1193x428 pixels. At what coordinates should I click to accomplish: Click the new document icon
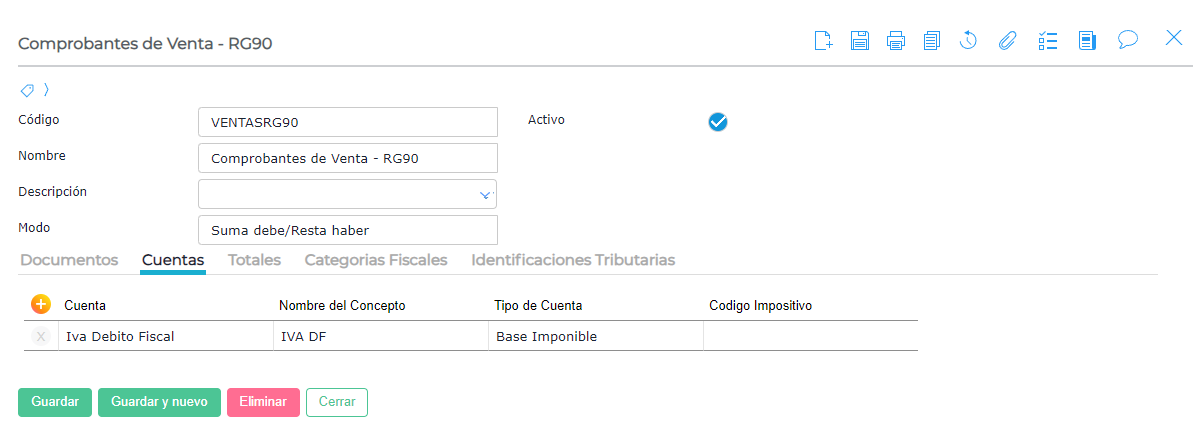click(x=823, y=40)
